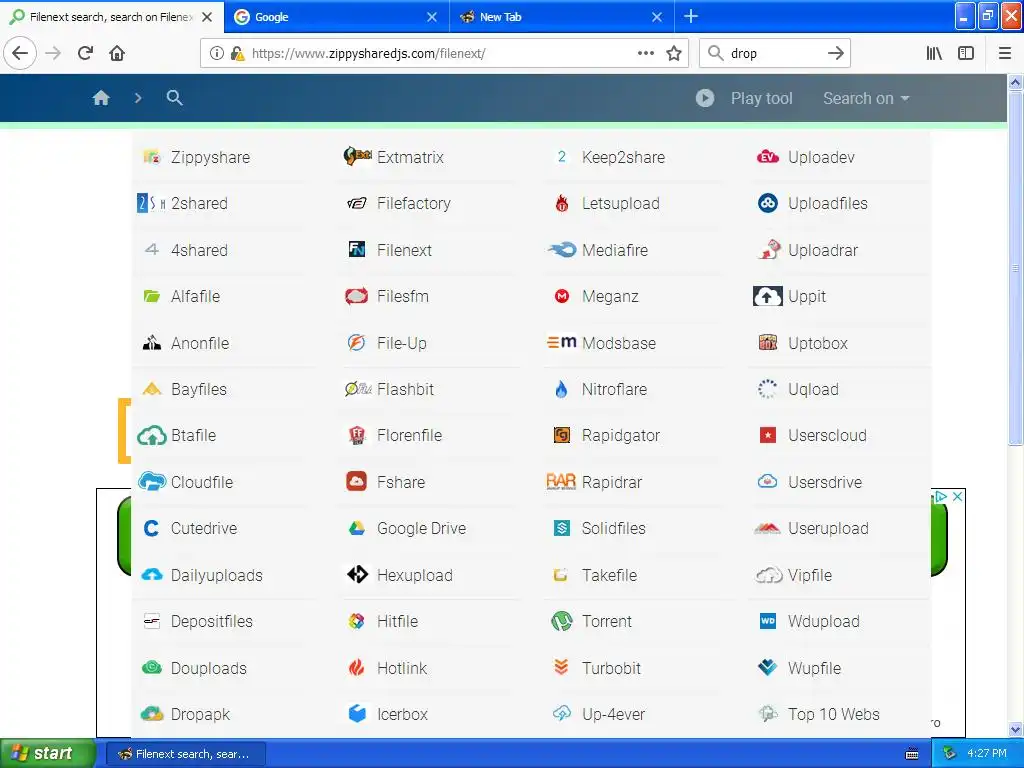Click the magnifier icon in site header
The width and height of the screenshot is (1024, 768).
pyautogui.click(x=174, y=98)
